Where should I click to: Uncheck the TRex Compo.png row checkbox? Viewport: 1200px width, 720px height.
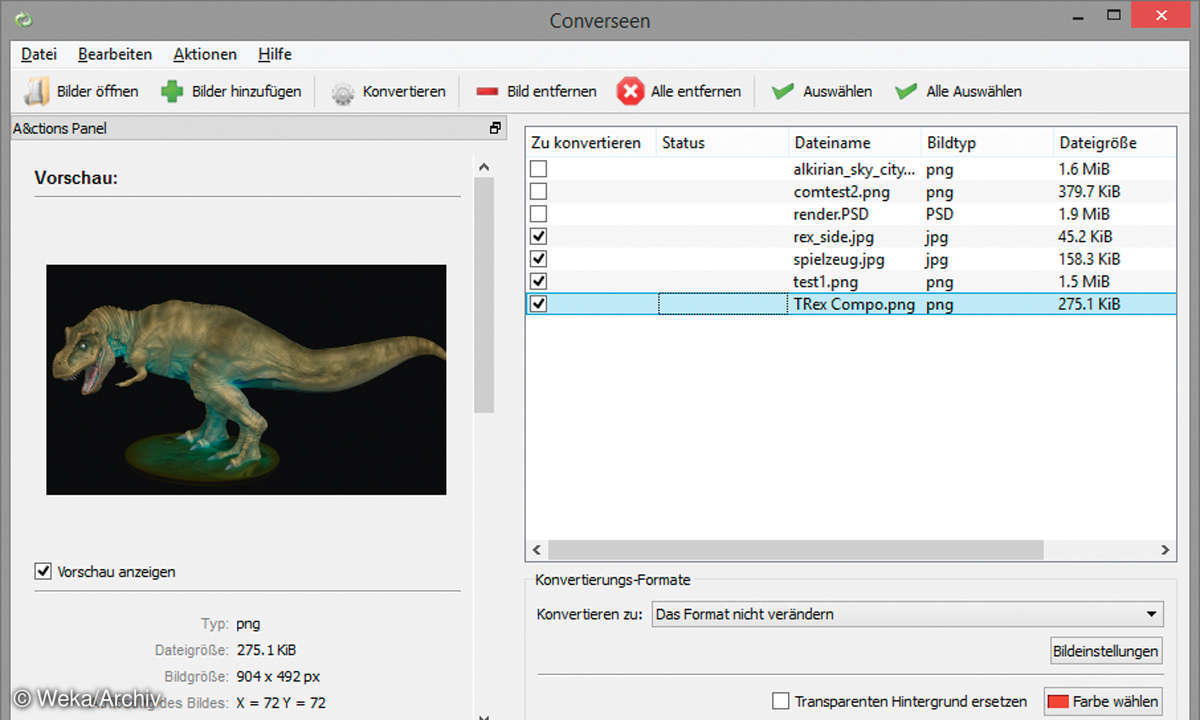click(539, 304)
